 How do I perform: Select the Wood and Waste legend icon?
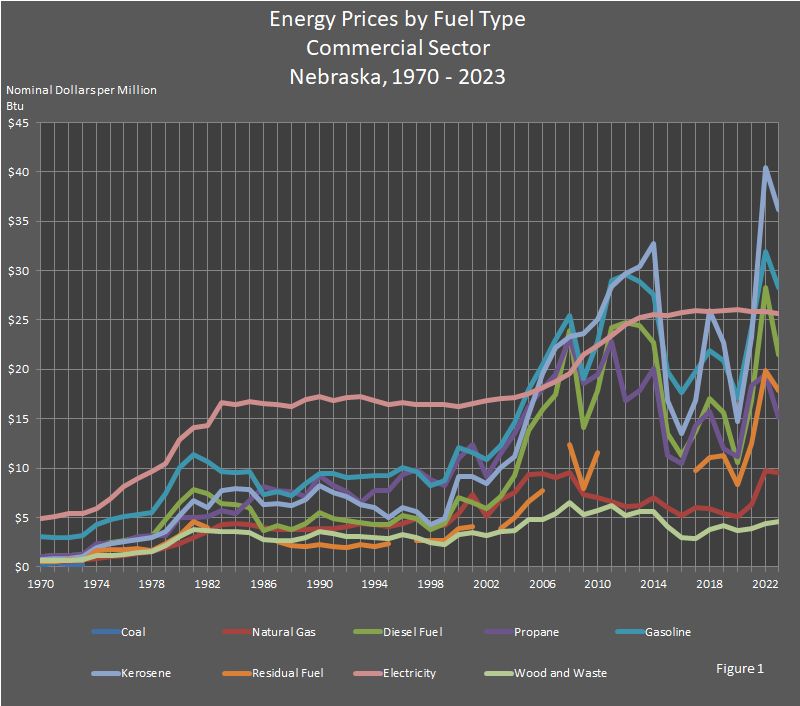click(x=496, y=673)
